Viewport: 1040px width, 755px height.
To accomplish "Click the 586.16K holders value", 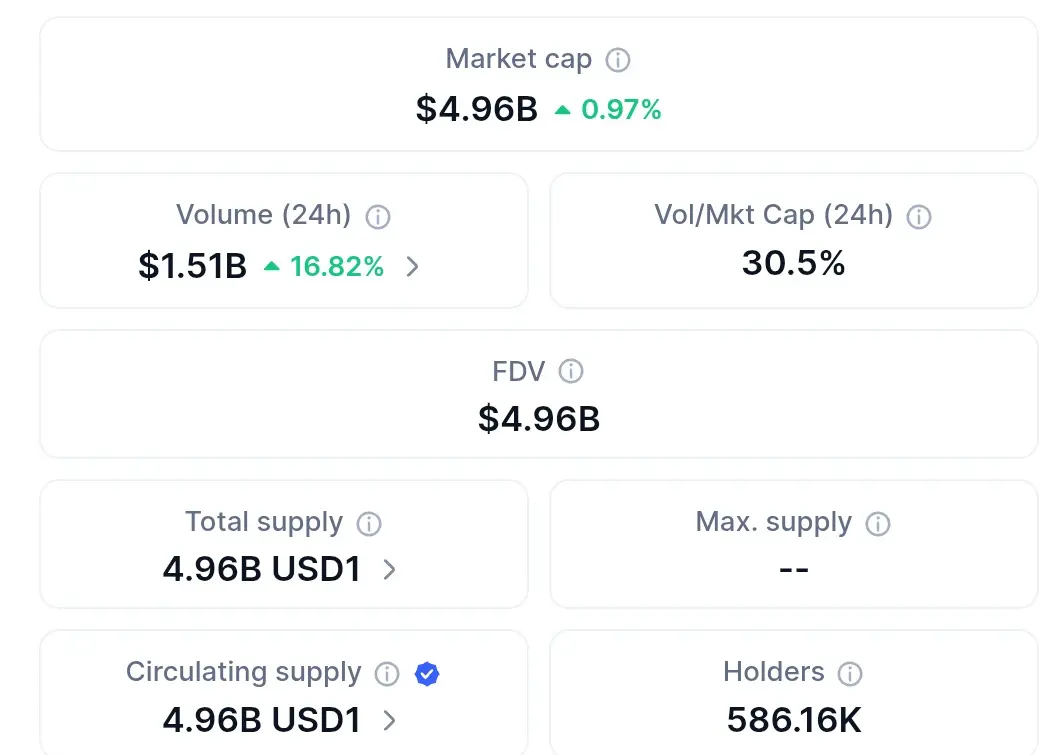I will tap(794, 719).
